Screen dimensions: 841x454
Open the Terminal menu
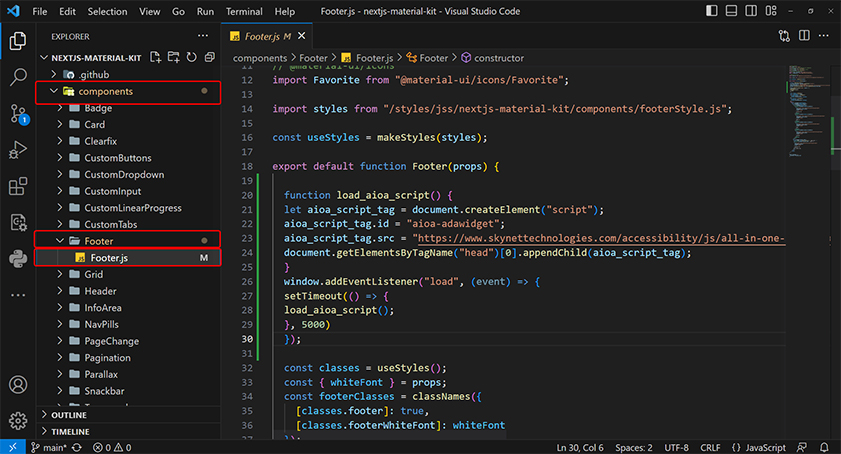244,11
